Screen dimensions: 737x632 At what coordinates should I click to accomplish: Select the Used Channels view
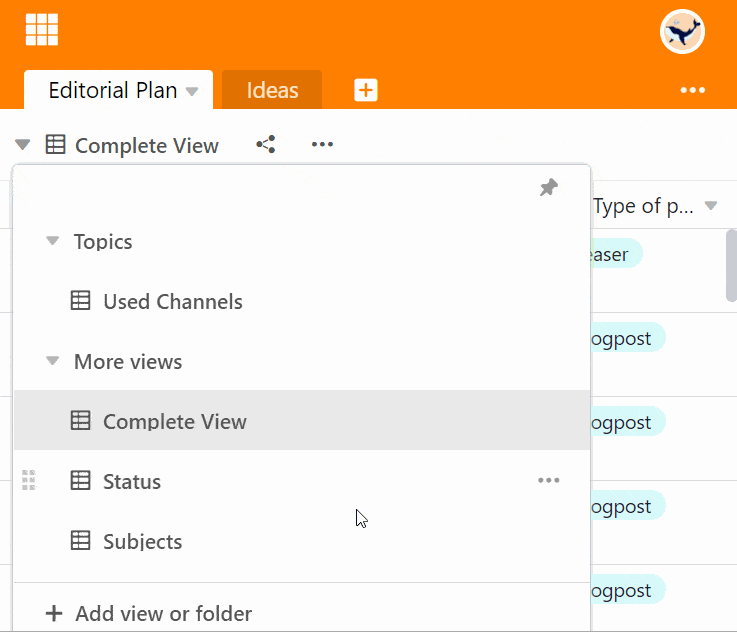tap(172, 302)
